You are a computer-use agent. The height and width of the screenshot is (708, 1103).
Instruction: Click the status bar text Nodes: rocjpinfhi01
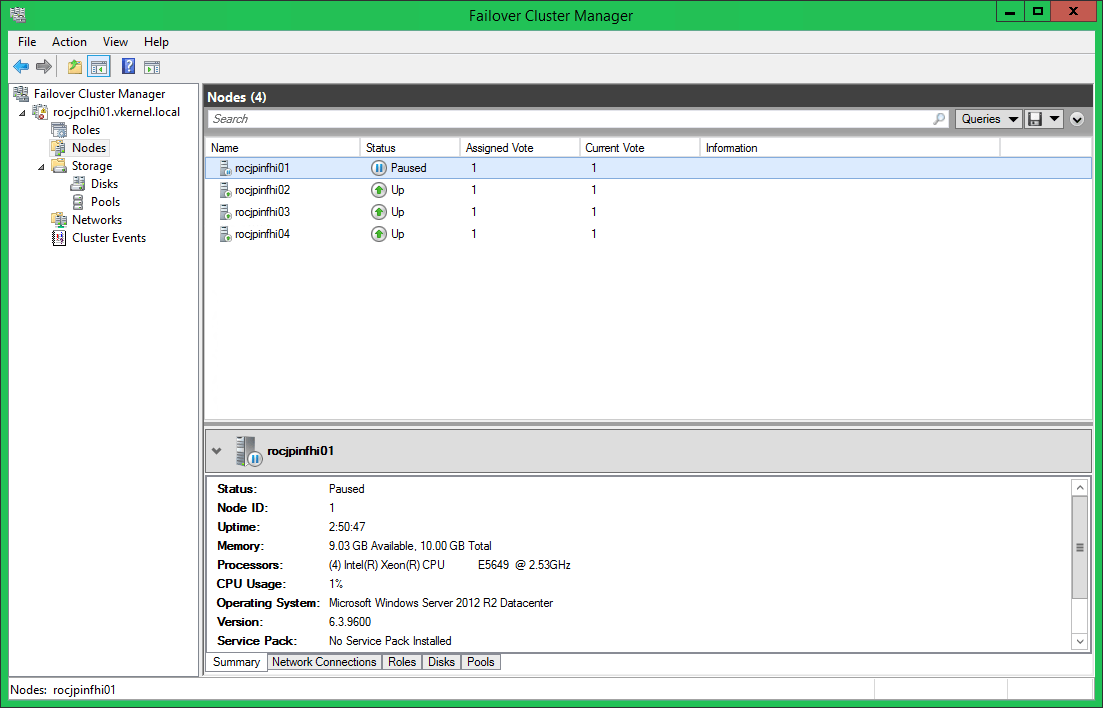(63, 690)
